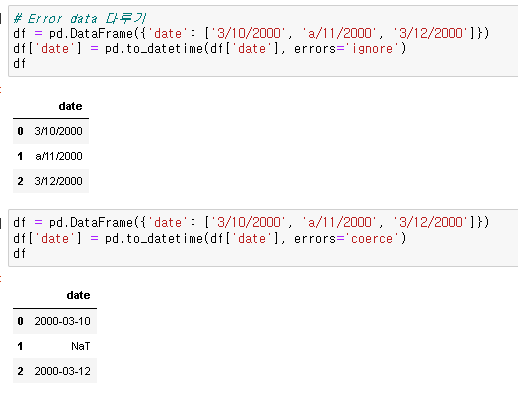Click index 2 in the first output table
Screen dimensions: 518x395
coord(20,181)
